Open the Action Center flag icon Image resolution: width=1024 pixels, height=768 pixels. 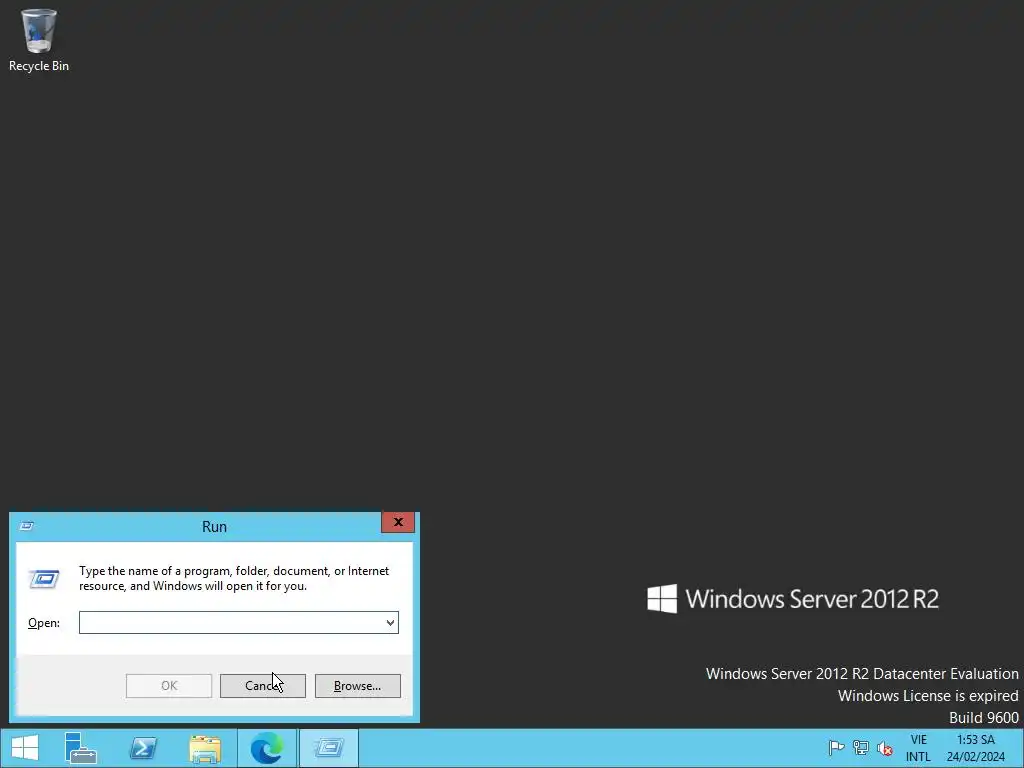(836, 748)
